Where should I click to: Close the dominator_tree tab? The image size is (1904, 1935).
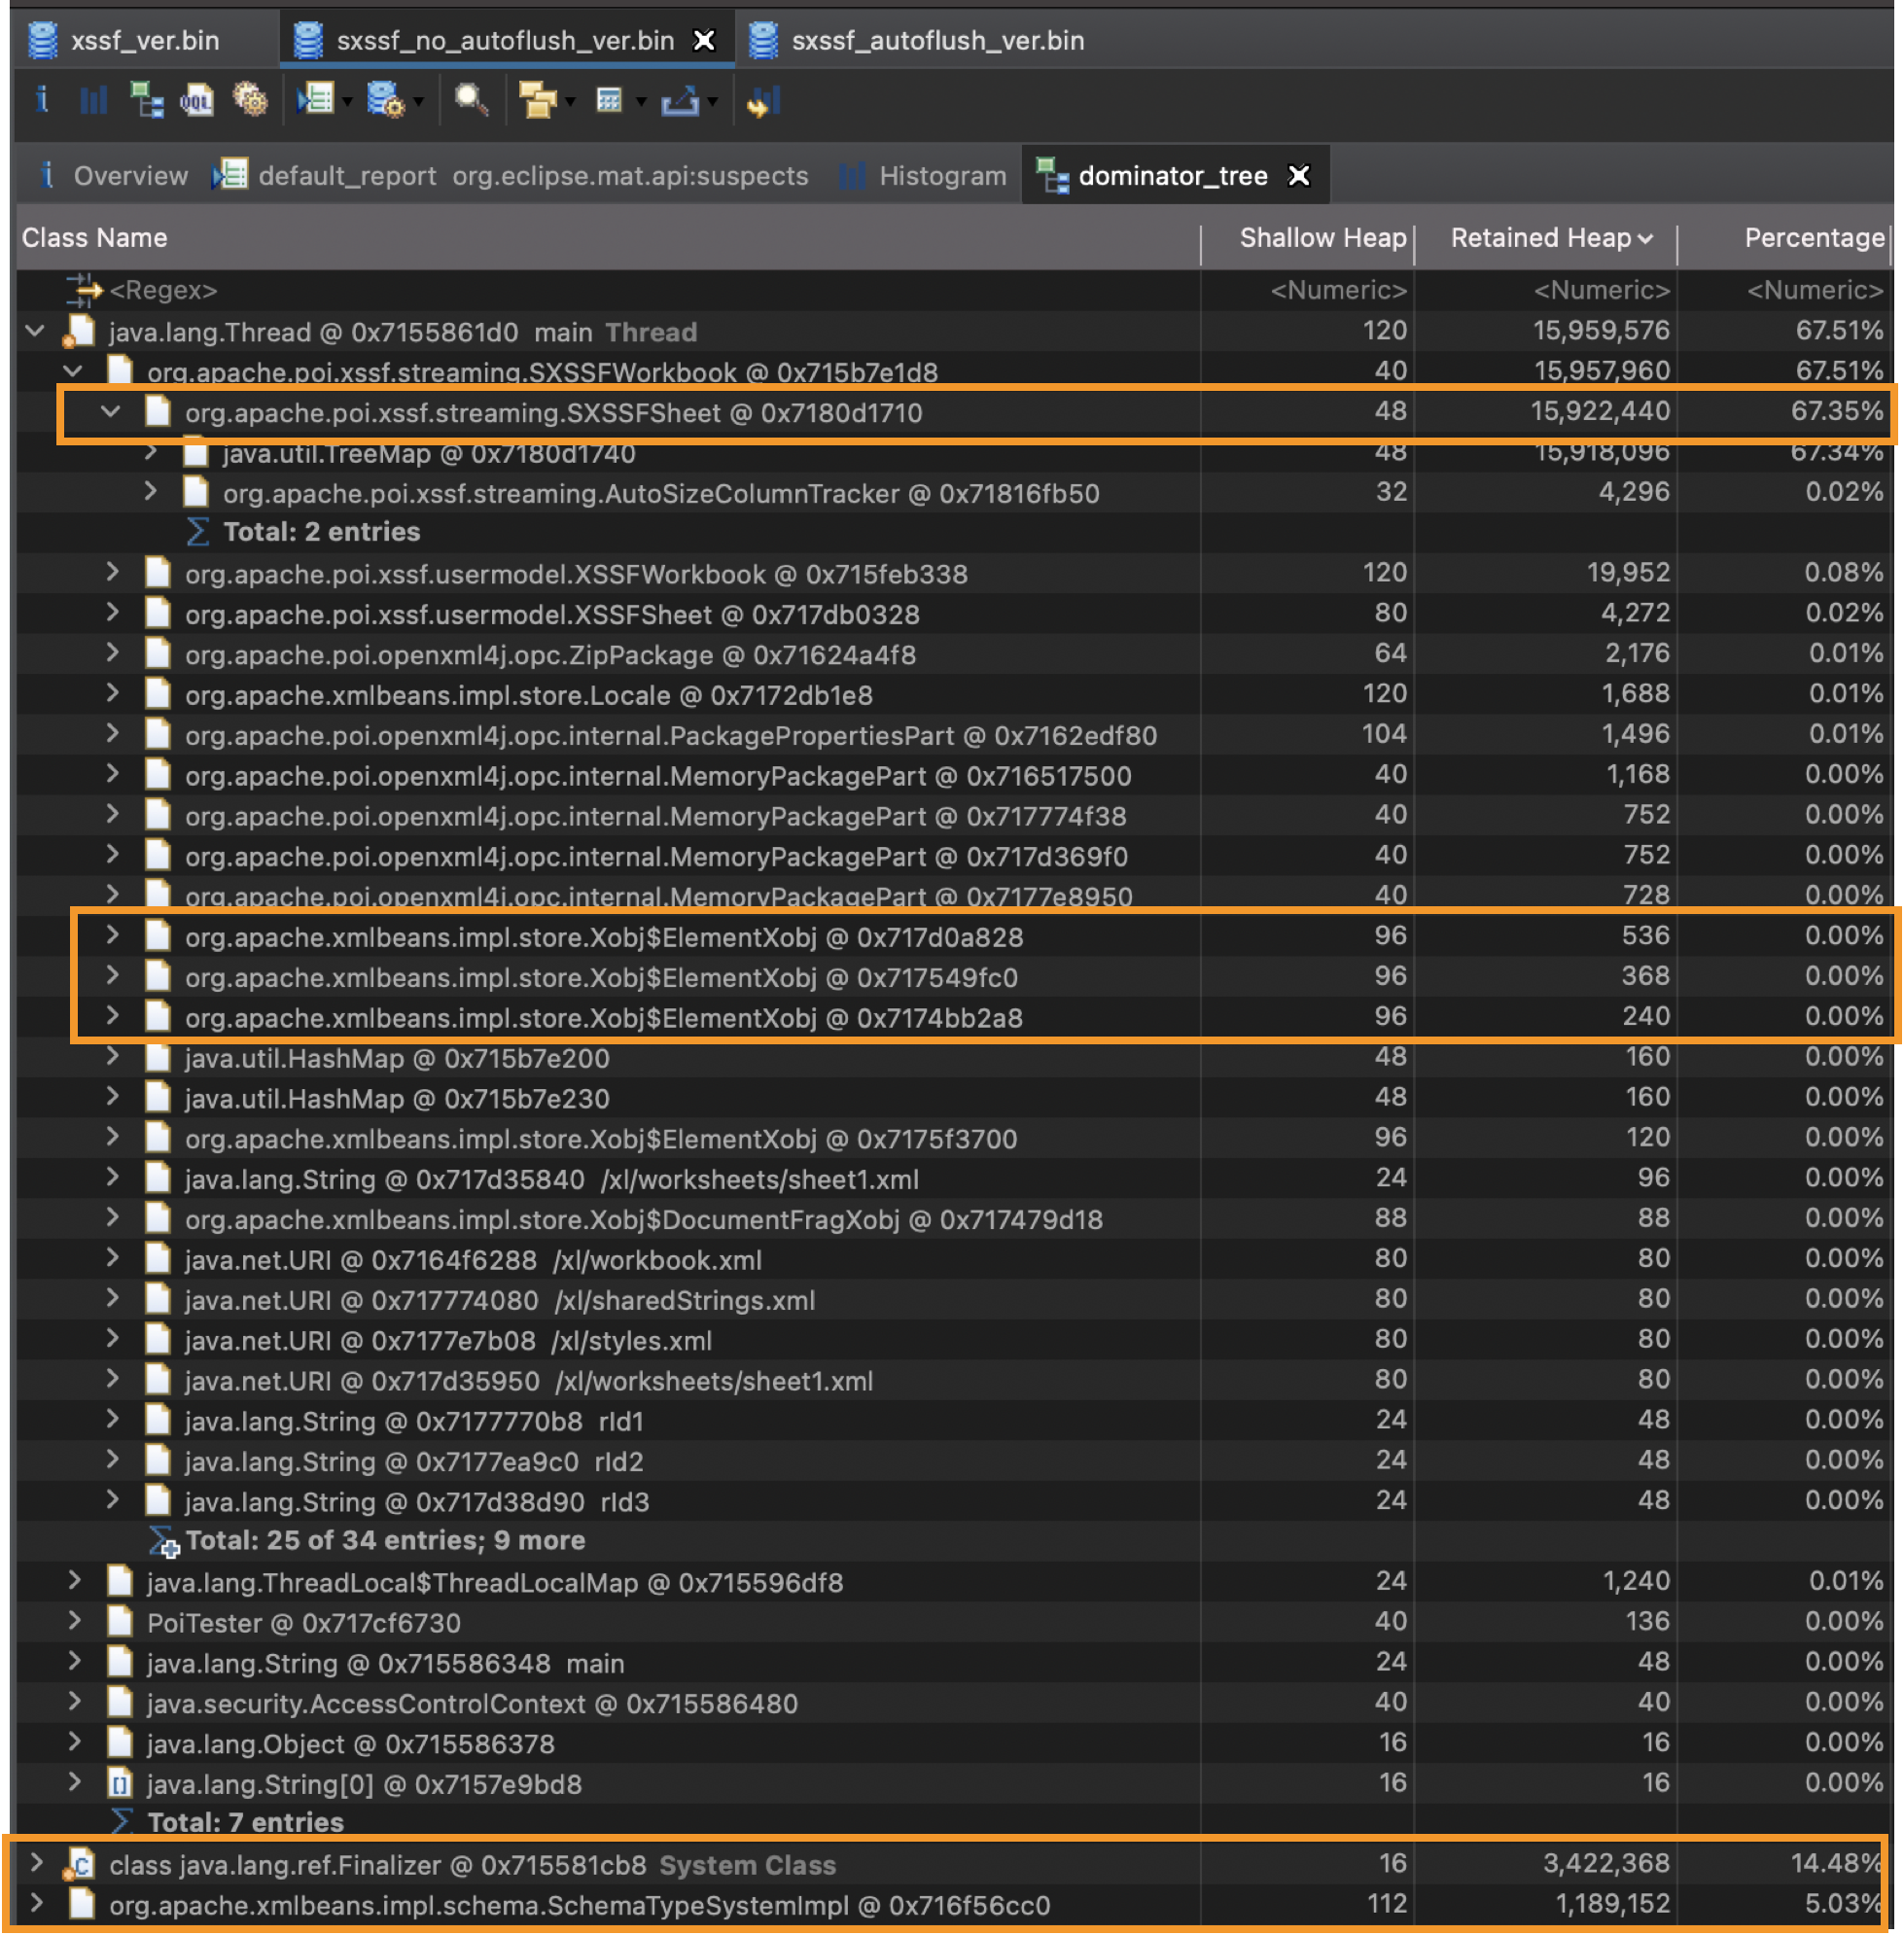click(x=1298, y=176)
